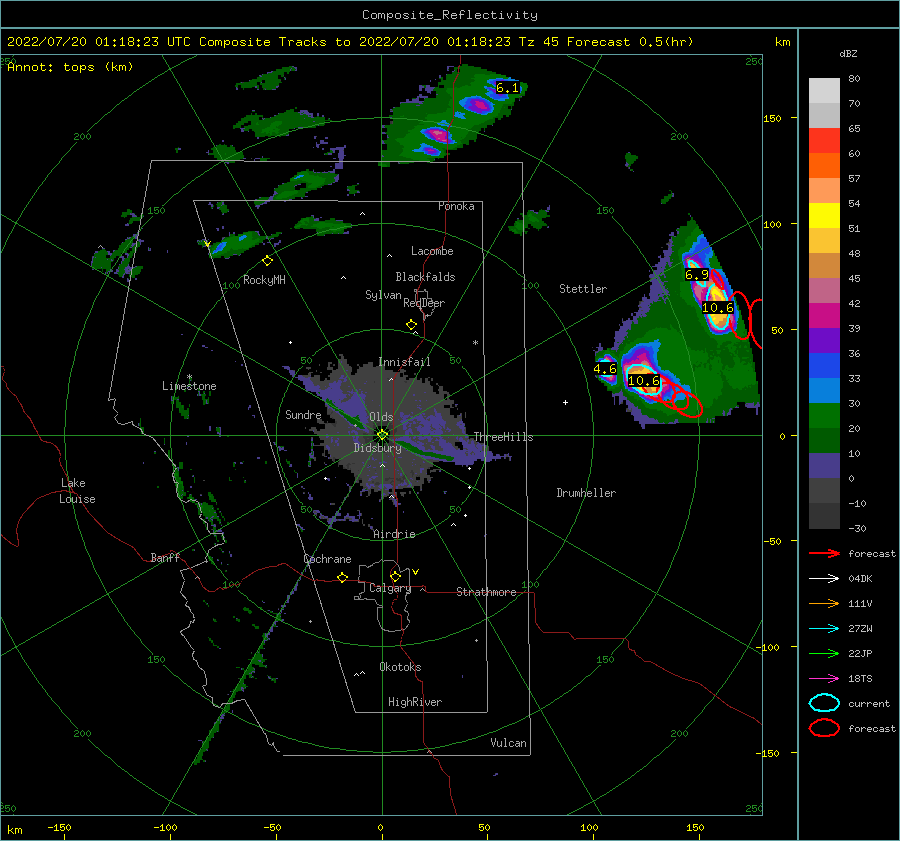Click the Cochrane town label
Screen dimensions: 900x841
327,559
